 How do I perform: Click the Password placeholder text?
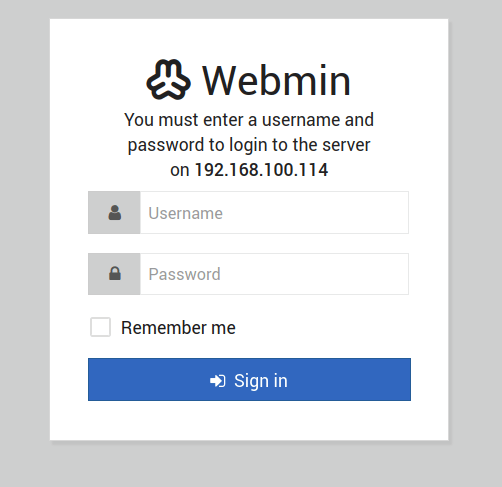coord(185,274)
